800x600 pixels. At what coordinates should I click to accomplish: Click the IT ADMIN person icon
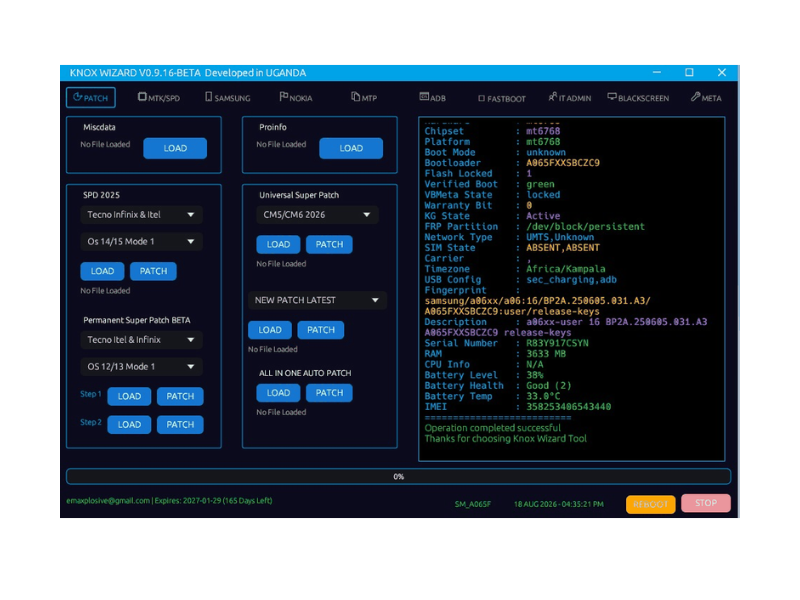click(553, 96)
